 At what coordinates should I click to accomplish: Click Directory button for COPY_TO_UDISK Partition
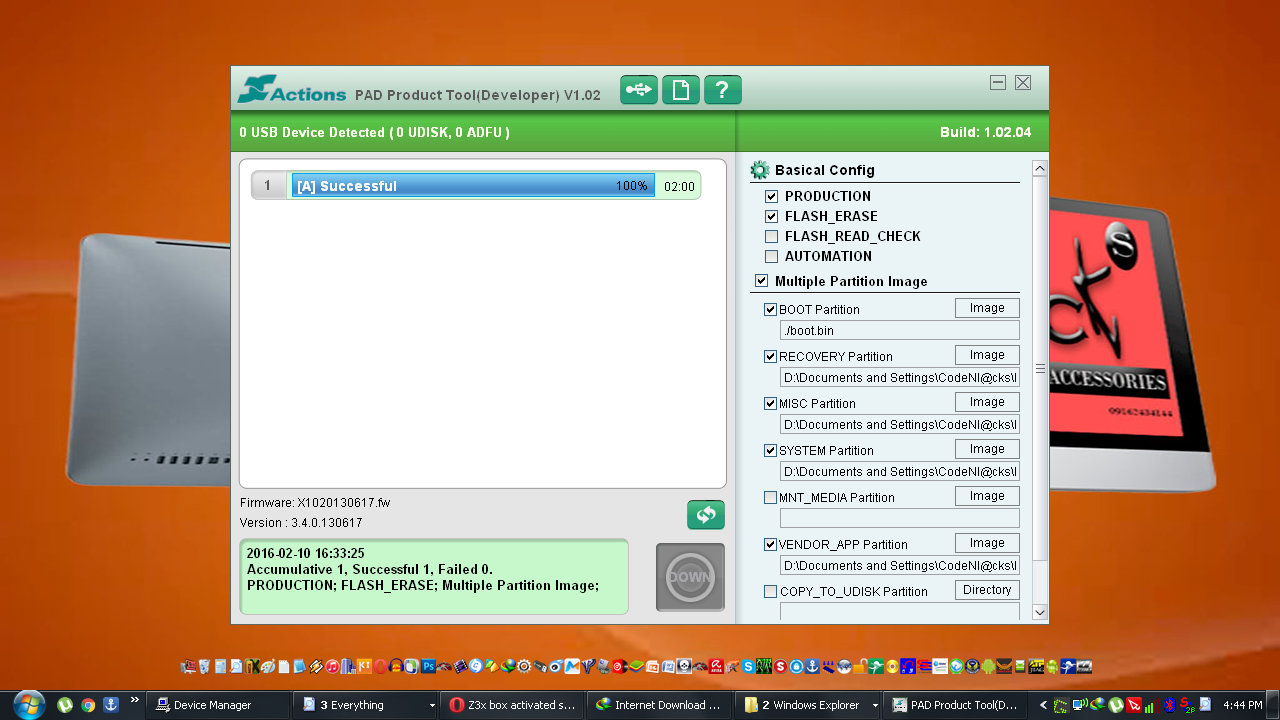(x=986, y=590)
